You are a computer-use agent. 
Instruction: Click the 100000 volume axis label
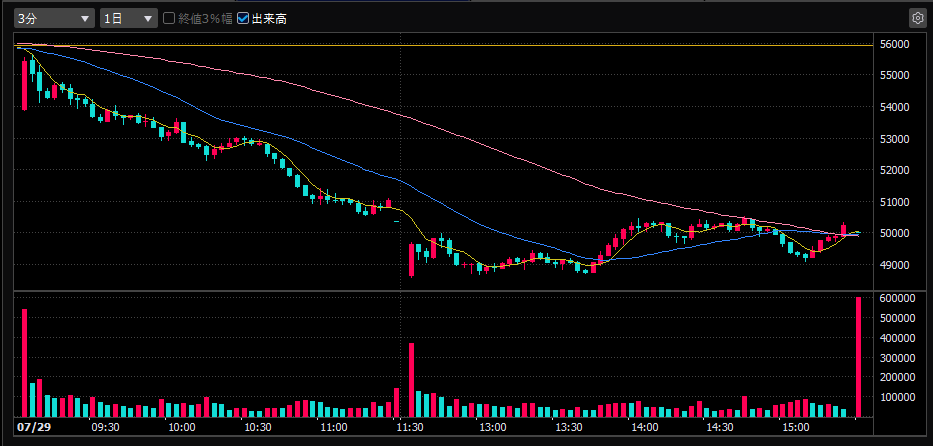pyautogui.click(x=896, y=397)
